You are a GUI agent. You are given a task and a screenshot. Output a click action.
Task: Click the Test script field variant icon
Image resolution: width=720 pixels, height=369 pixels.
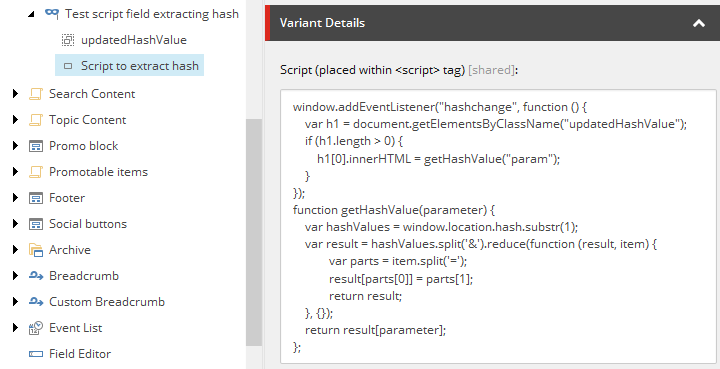click(51, 14)
